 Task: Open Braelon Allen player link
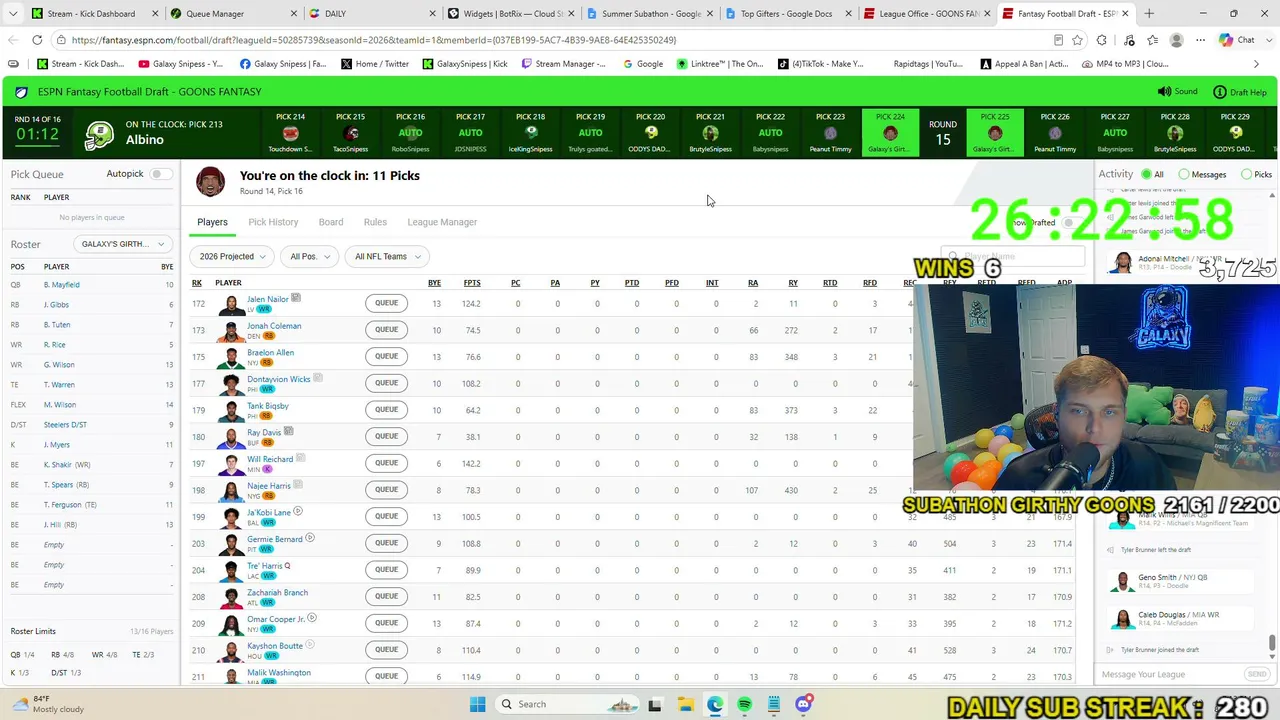click(270, 353)
